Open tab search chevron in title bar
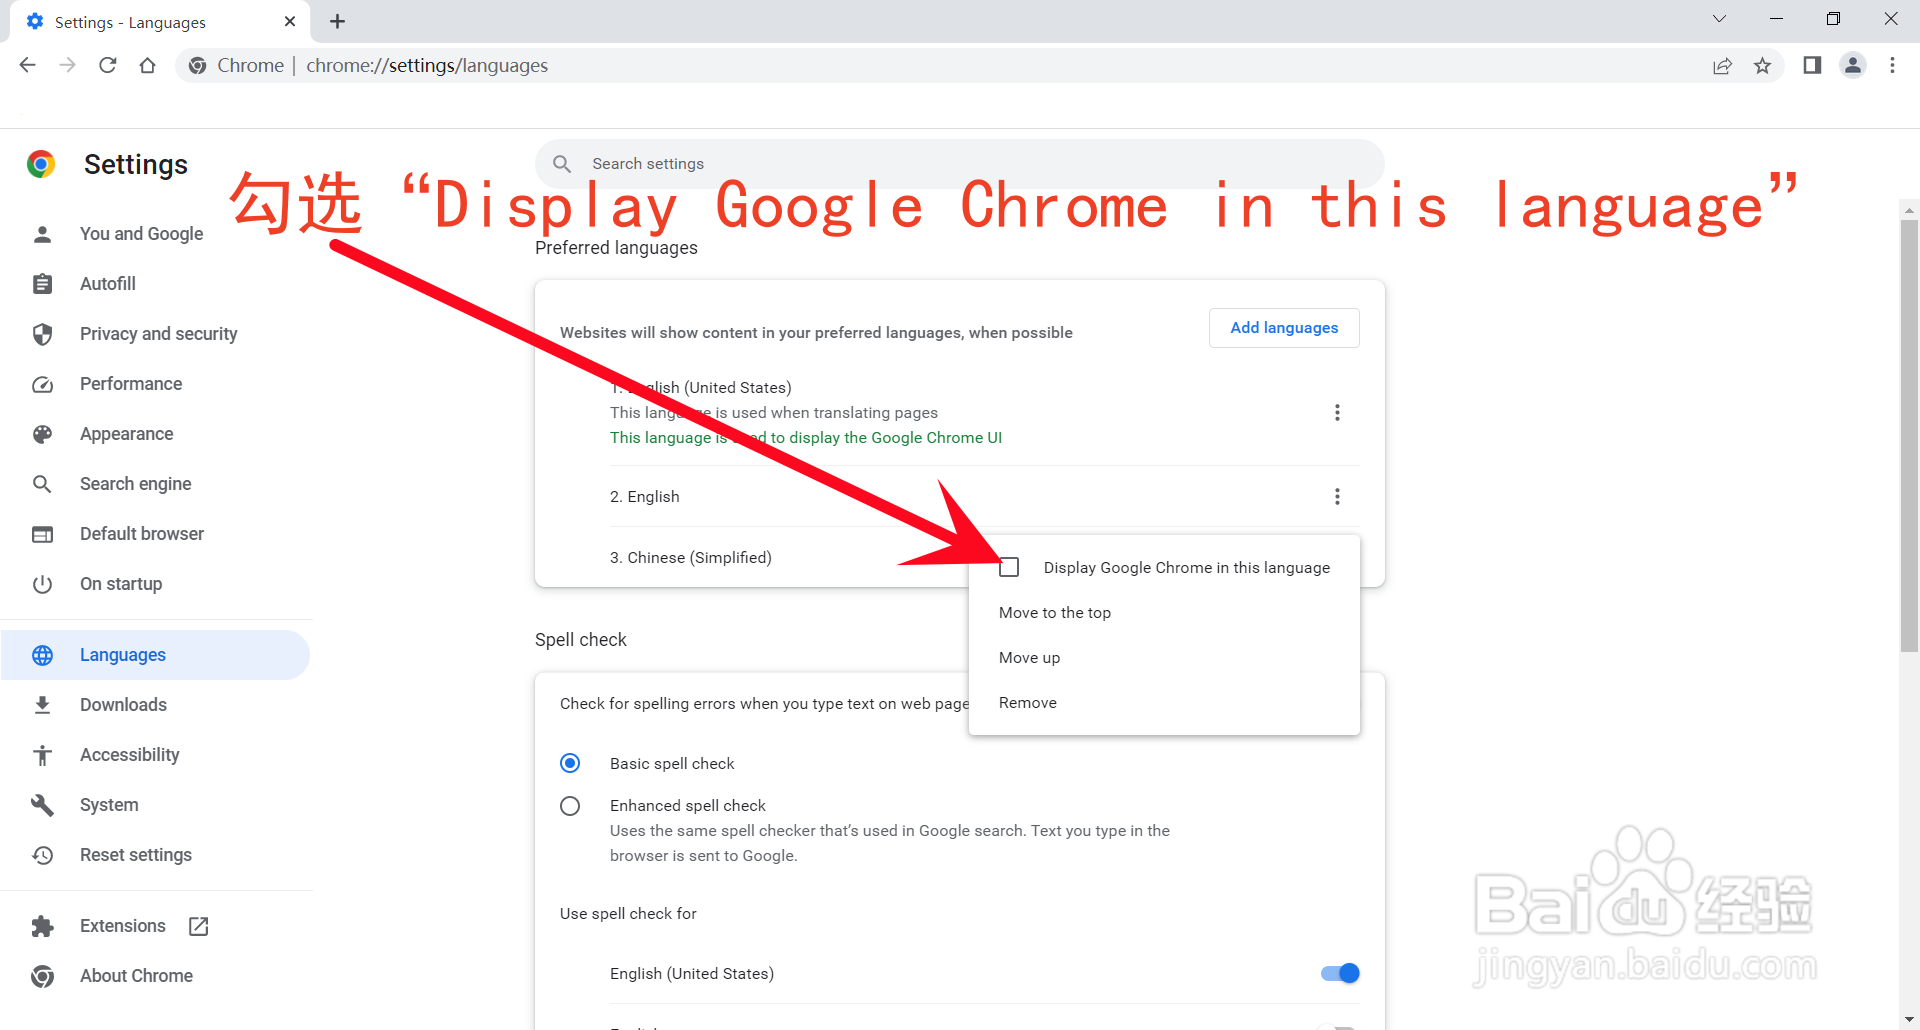The width and height of the screenshot is (1920, 1030). [x=1719, y=19]
